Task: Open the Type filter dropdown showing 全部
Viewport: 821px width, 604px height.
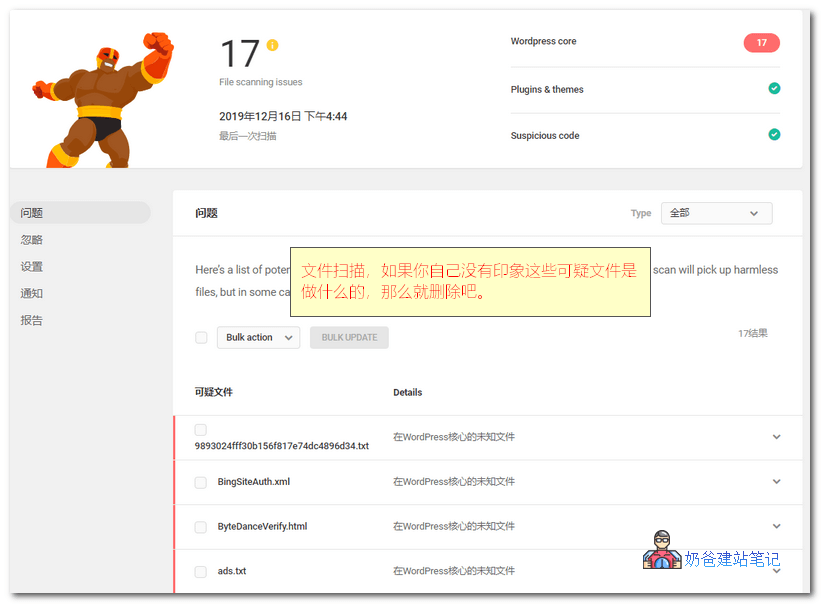Action: pyautogui.click(x=715, y=213)
